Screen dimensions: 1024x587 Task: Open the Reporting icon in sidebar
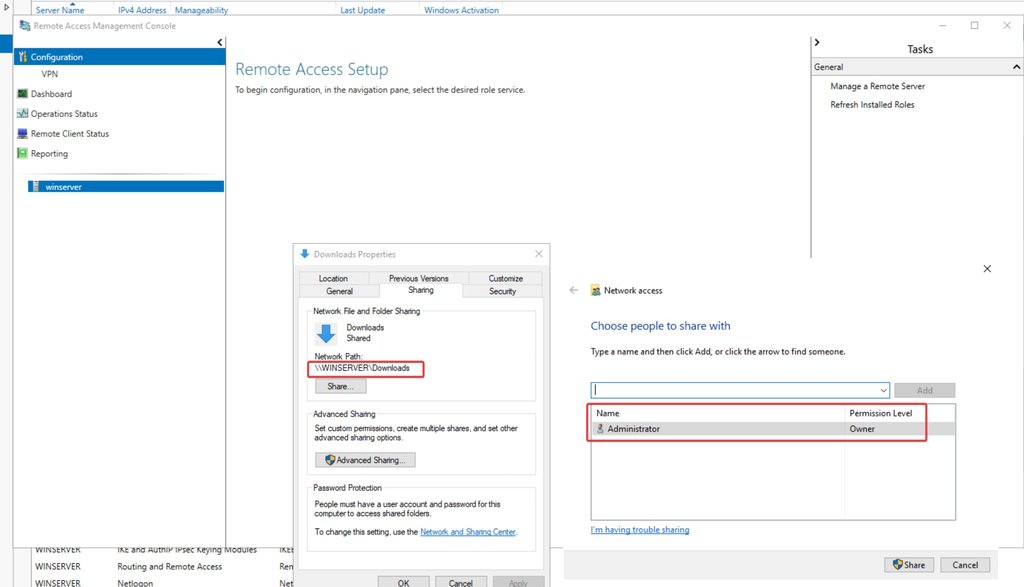[x=22, y=154]
